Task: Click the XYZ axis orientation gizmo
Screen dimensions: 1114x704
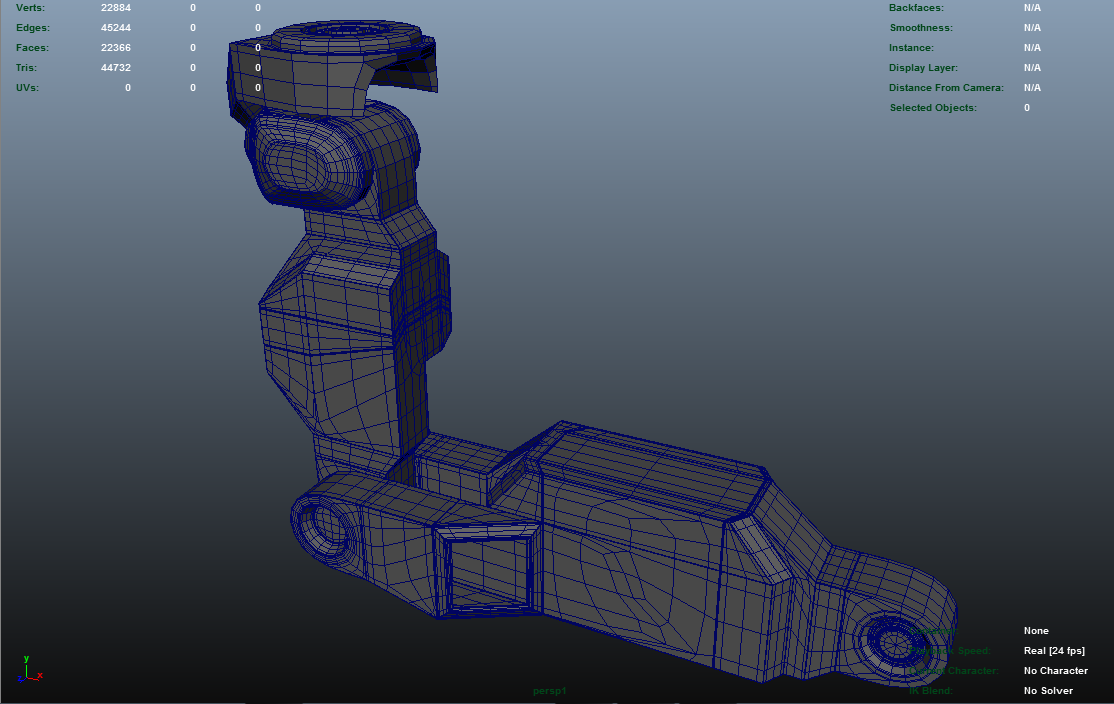Action: 30,670
